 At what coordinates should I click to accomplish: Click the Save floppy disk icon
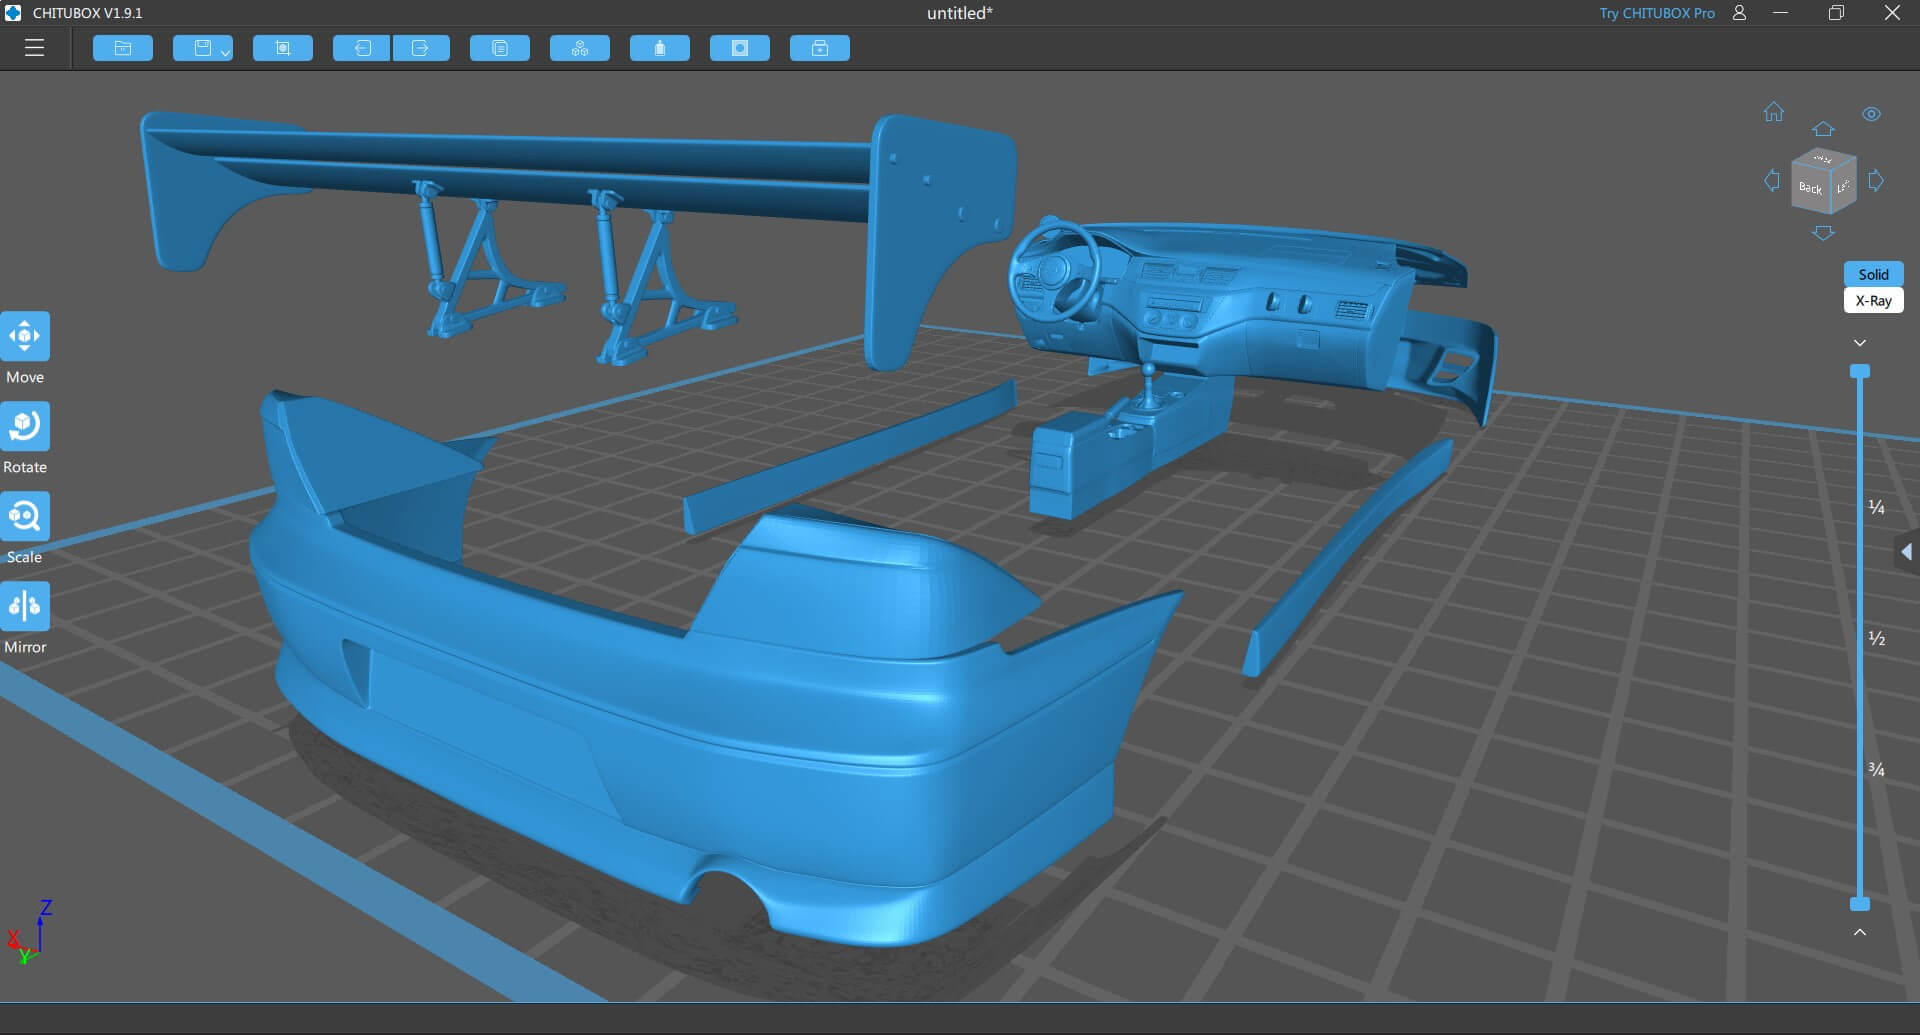point(202,48)
